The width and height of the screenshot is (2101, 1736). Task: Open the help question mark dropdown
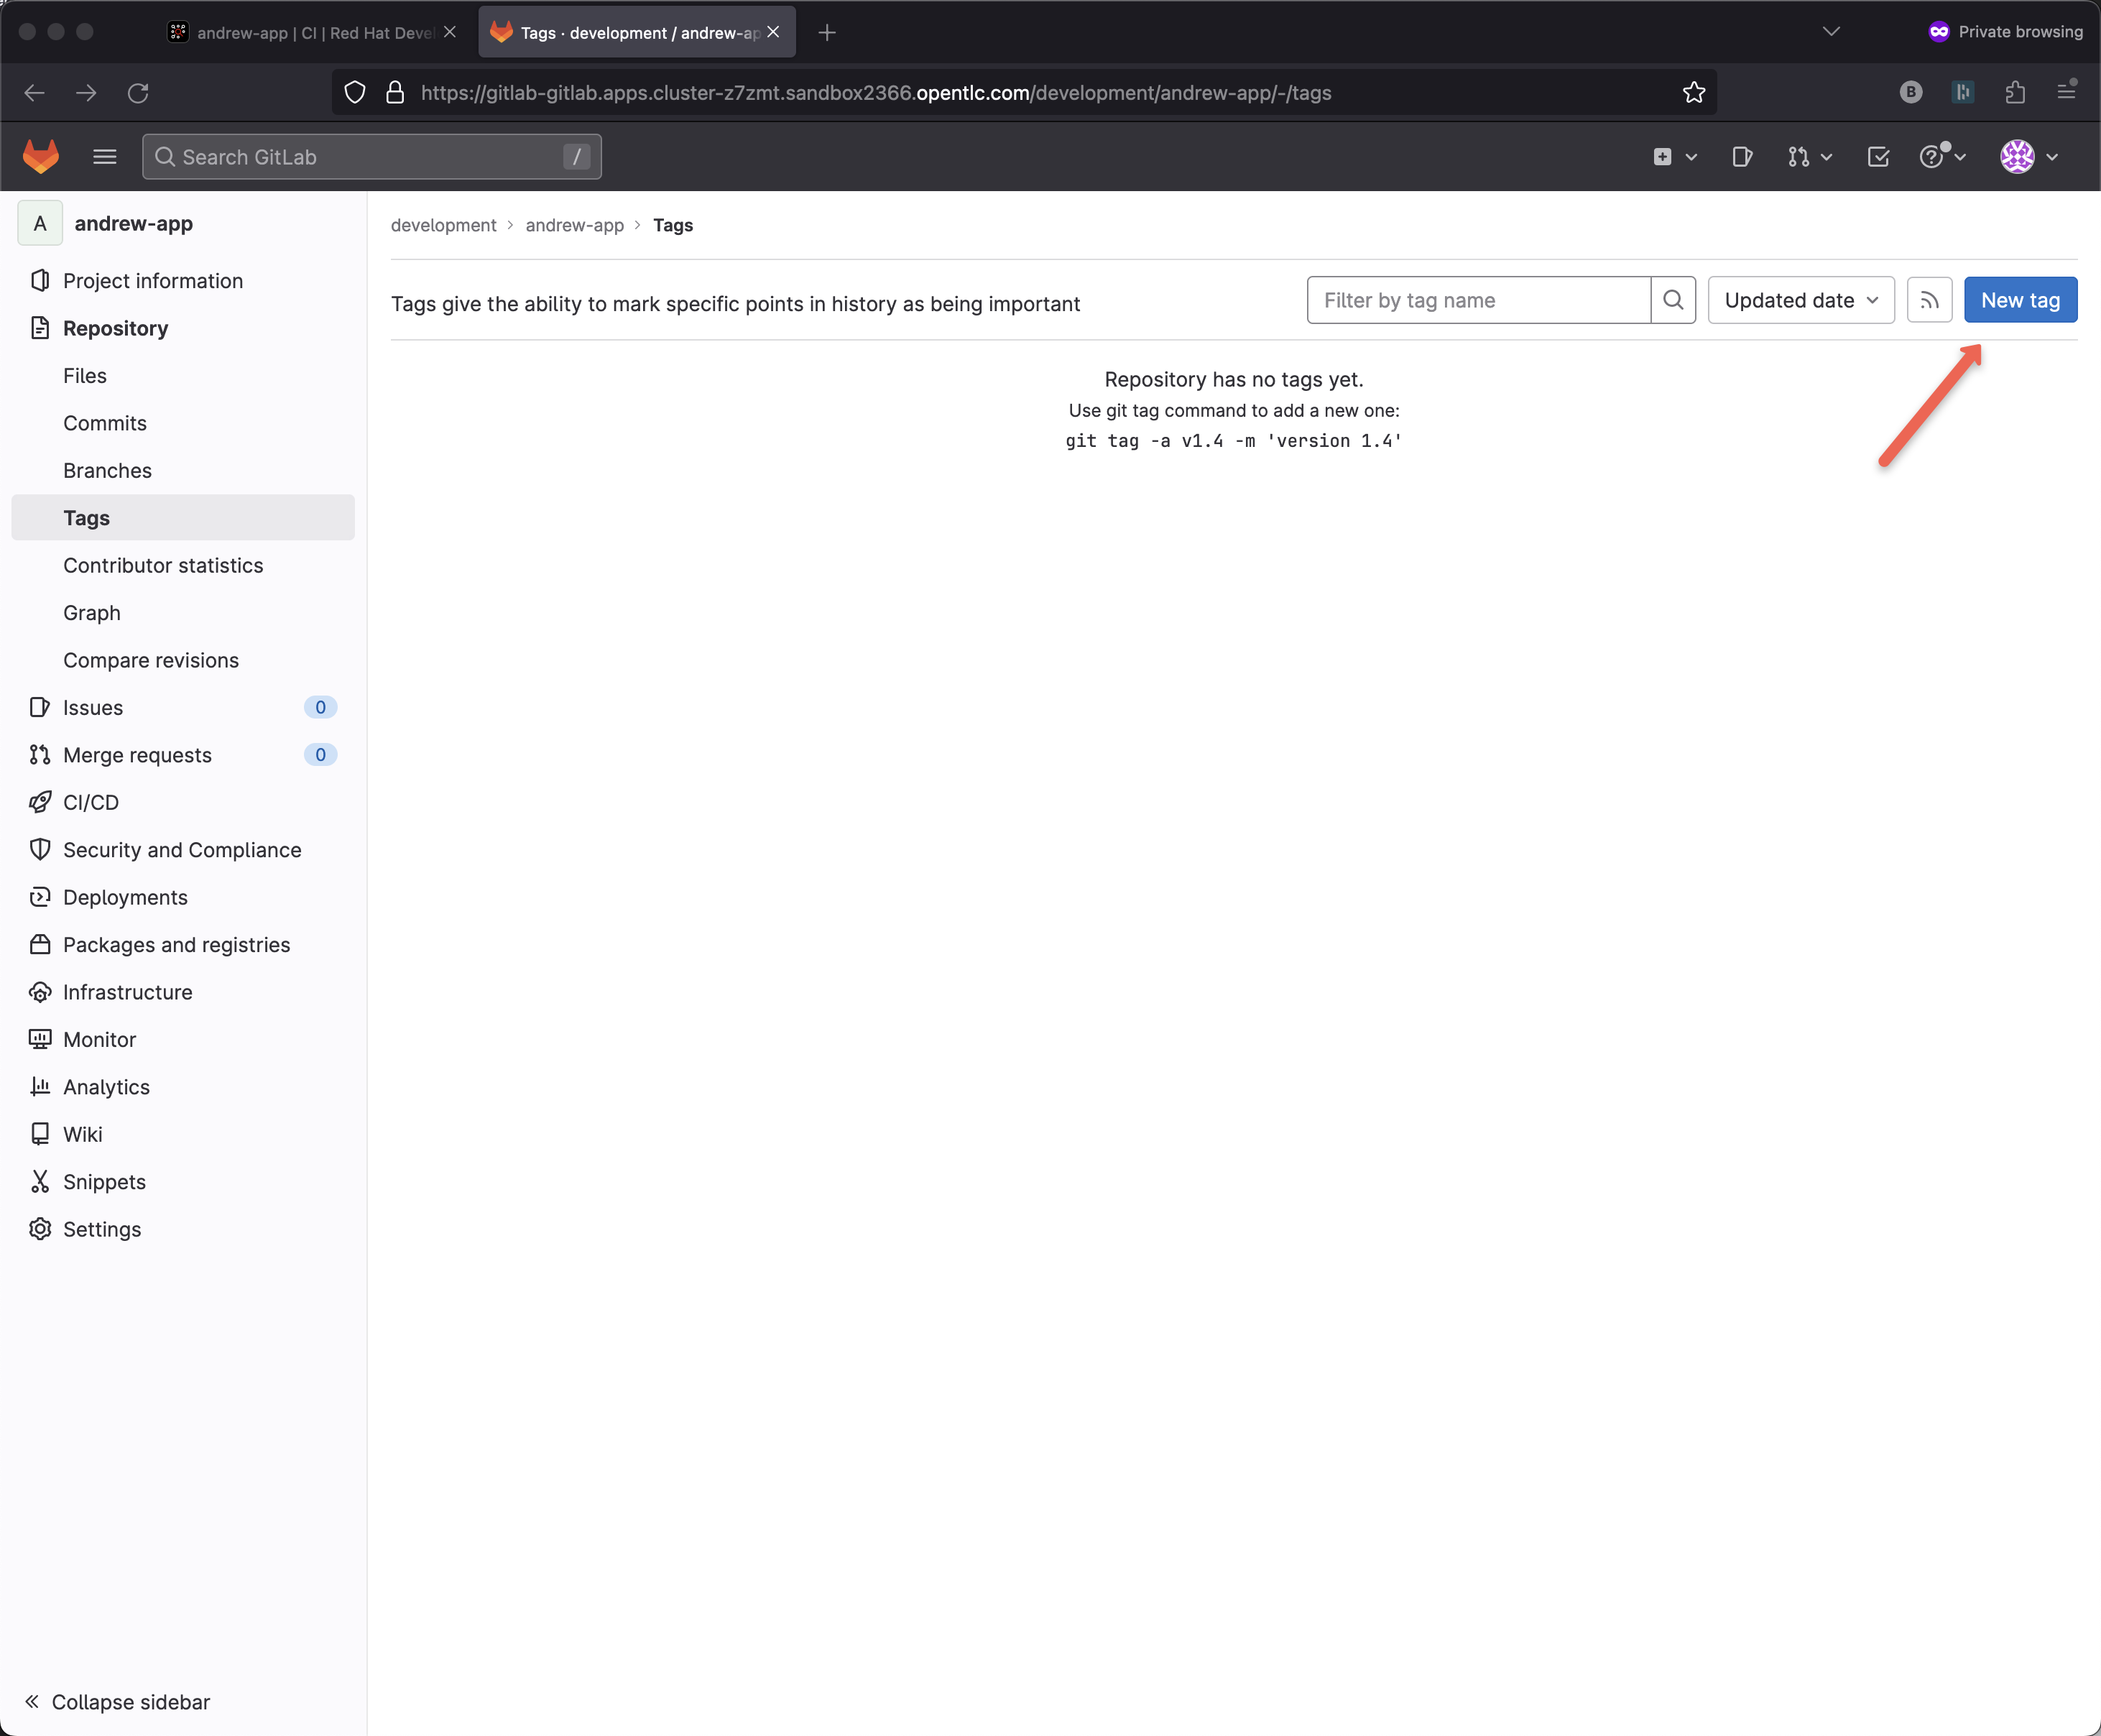[x=1942, y=157]
